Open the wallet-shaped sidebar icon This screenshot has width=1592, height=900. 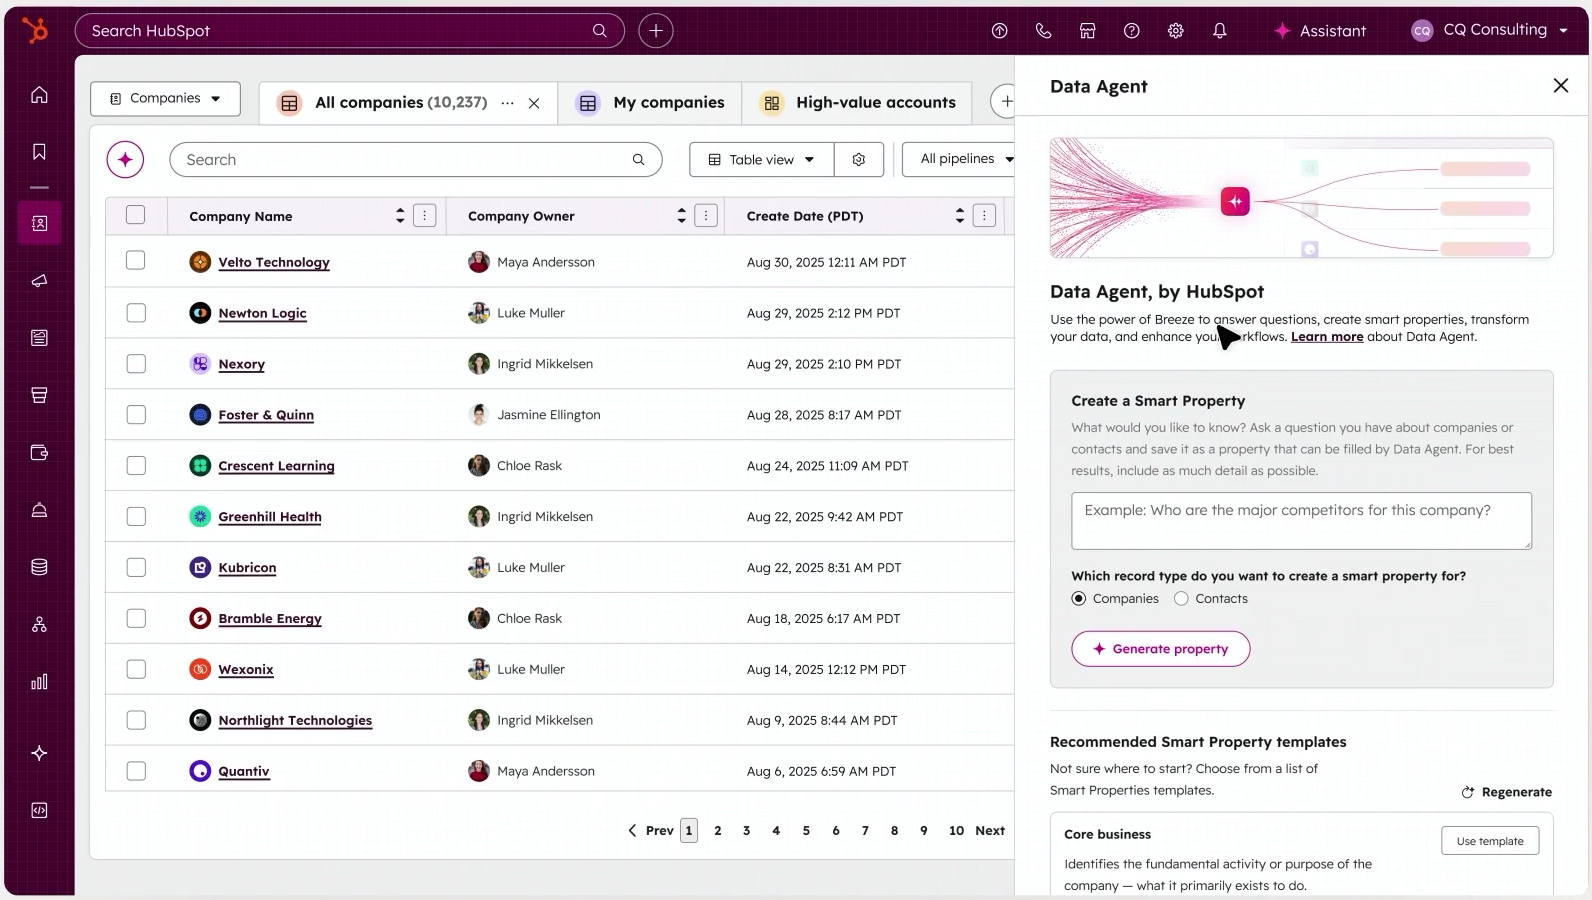pos(39,453)
